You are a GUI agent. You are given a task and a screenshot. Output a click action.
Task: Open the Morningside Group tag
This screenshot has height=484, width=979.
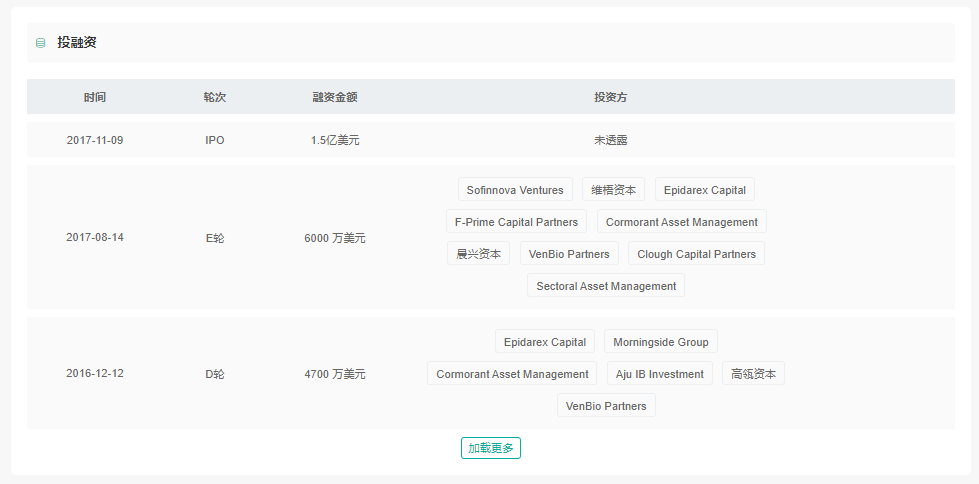pyautogui.click(x=660, y=342)
